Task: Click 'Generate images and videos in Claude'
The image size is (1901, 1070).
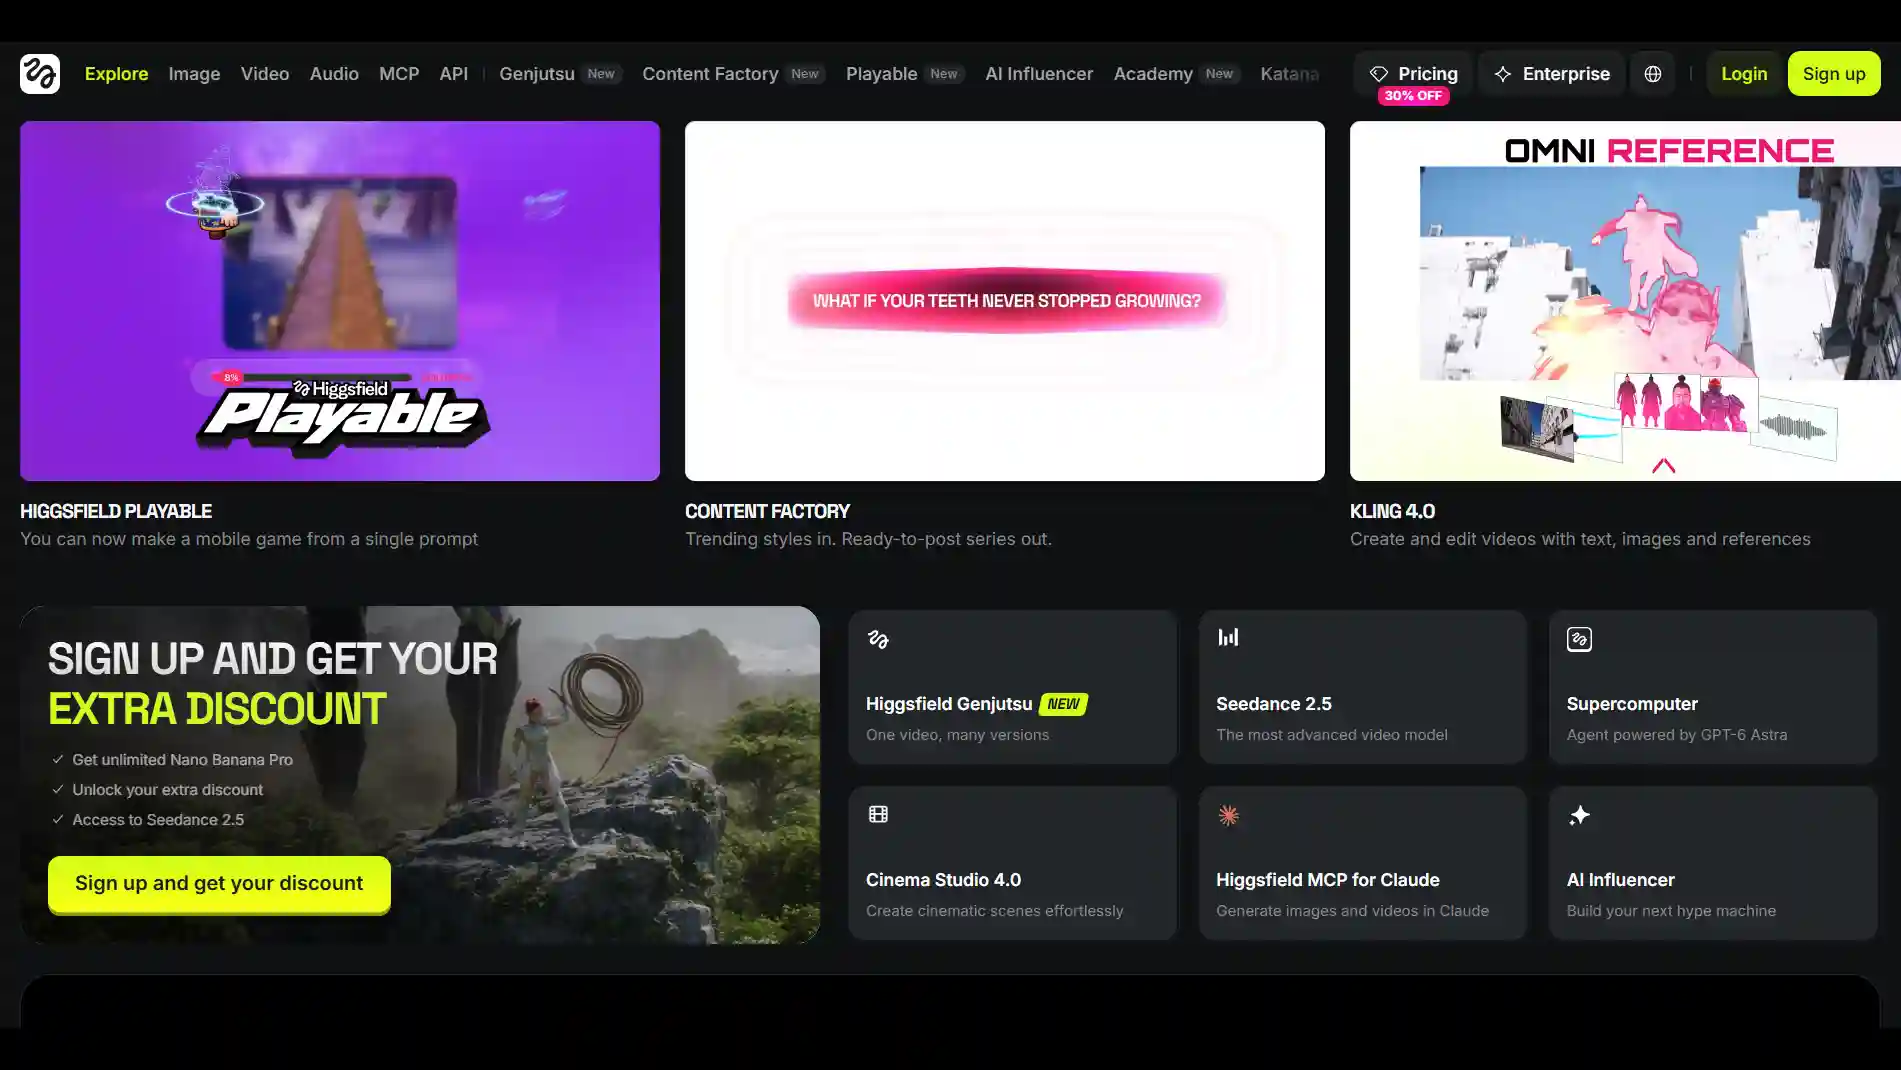Action: [x=1352, y=911]
